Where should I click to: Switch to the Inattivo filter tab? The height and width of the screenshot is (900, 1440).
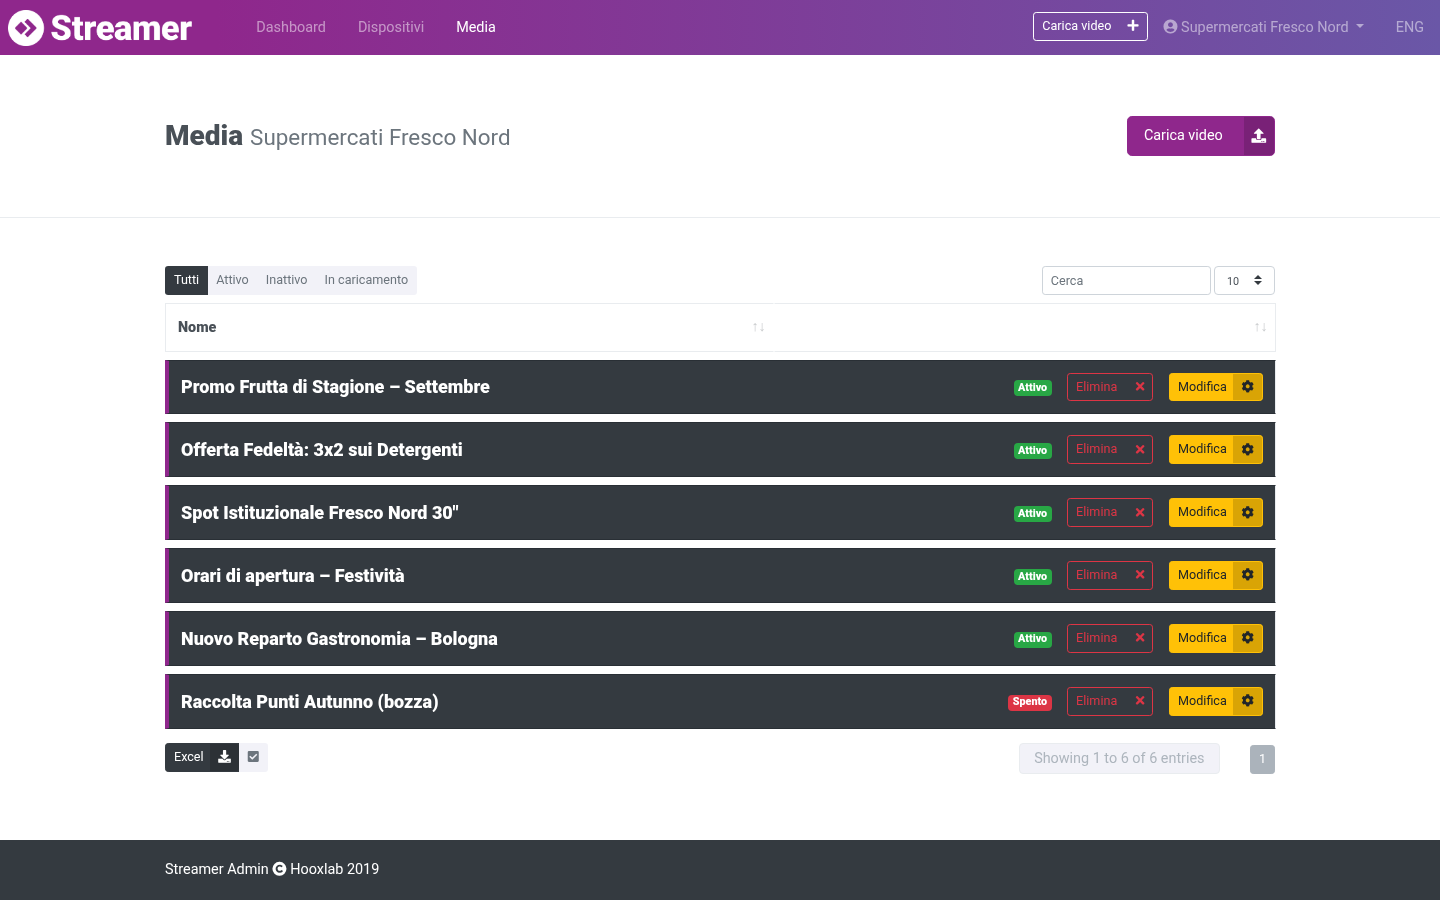click(286, 280)
